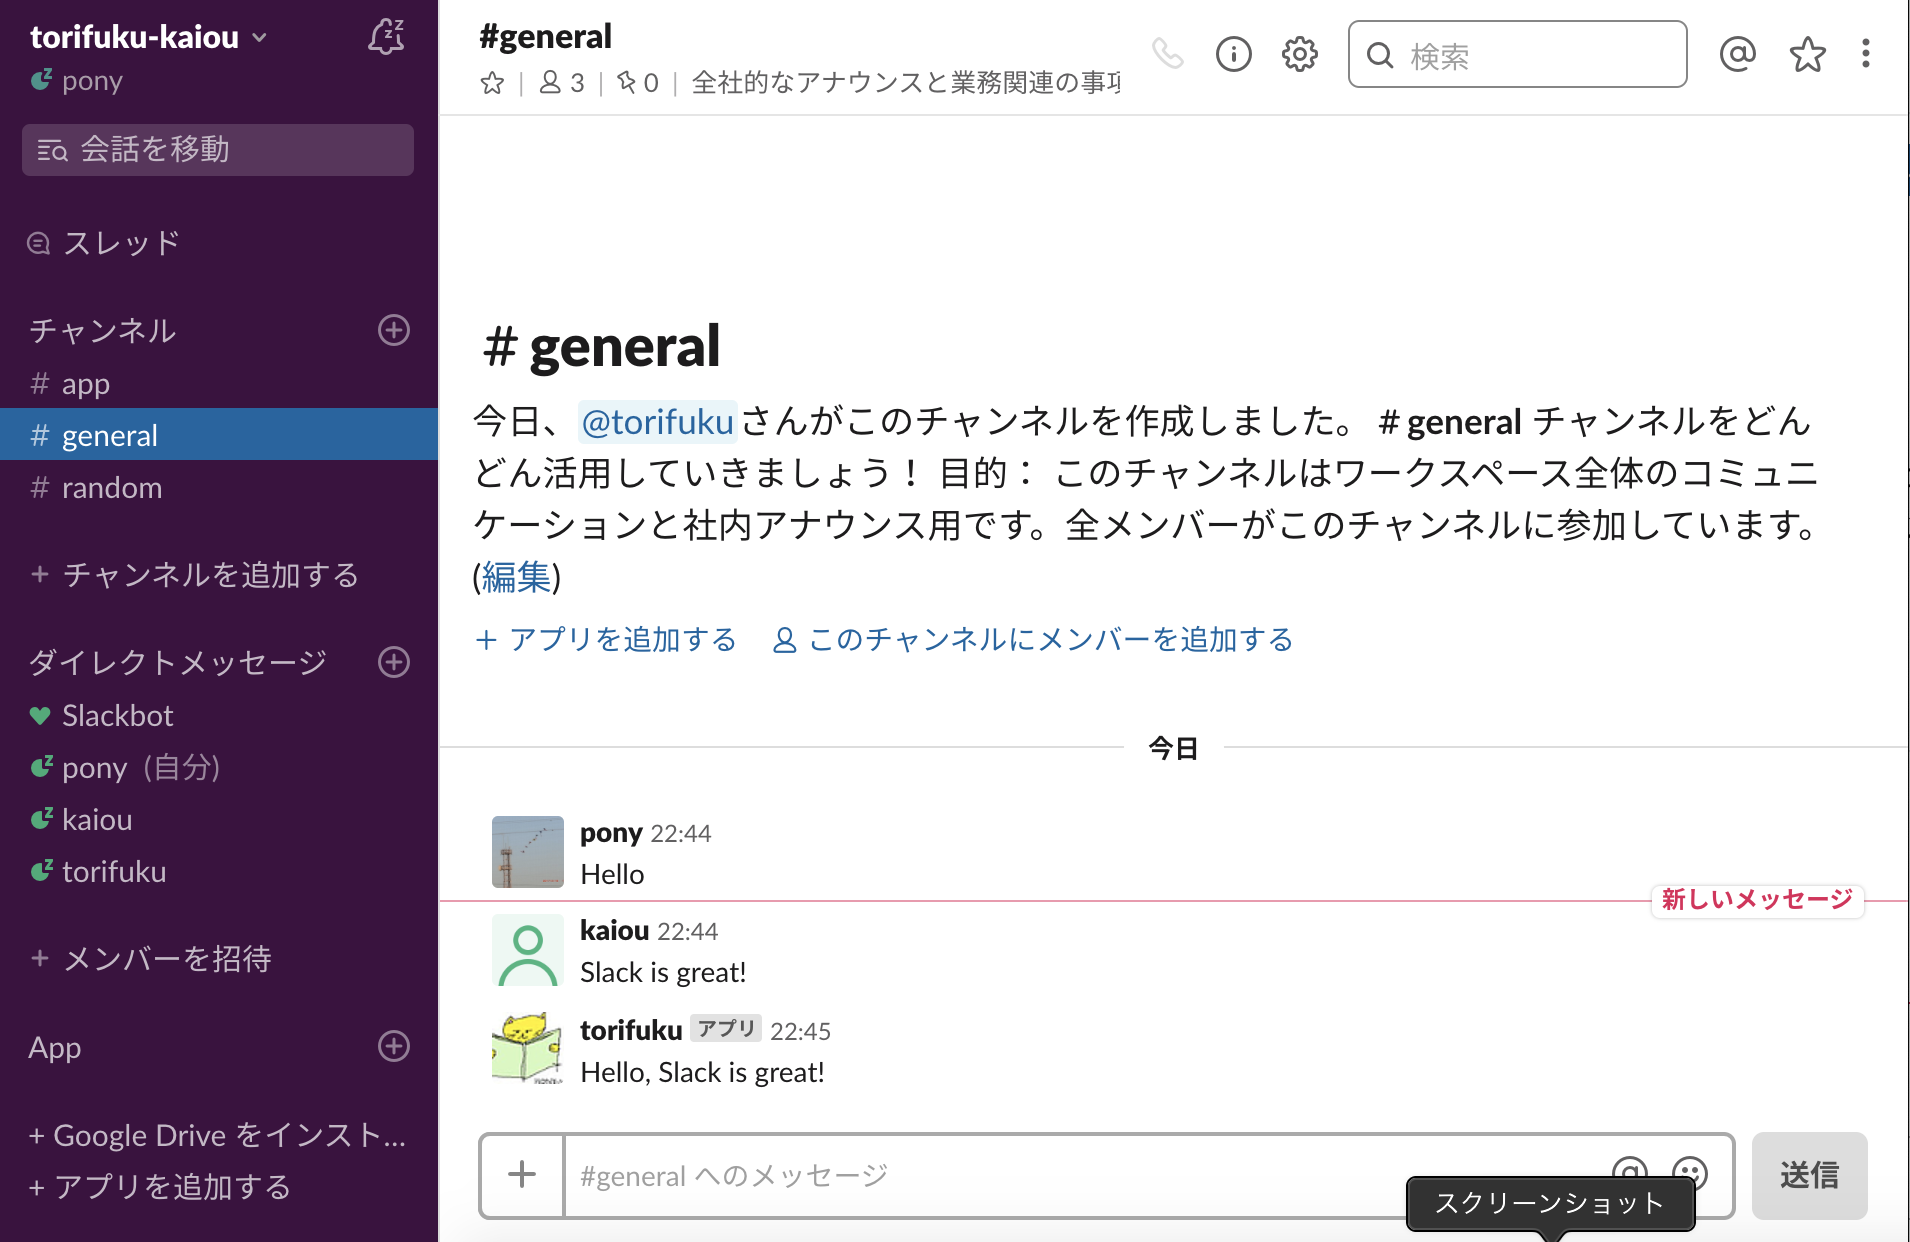The width and height of the screenshot is (1910, 1242).
Task: Click 'Slack is great!' message by kaiou
Action: [x=663, y=973]
